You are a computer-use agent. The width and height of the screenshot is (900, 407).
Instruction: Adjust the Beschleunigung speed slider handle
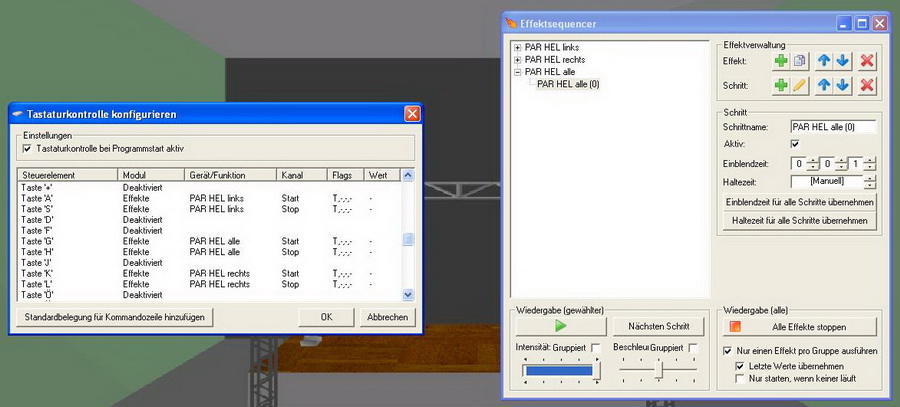[659, 370]
